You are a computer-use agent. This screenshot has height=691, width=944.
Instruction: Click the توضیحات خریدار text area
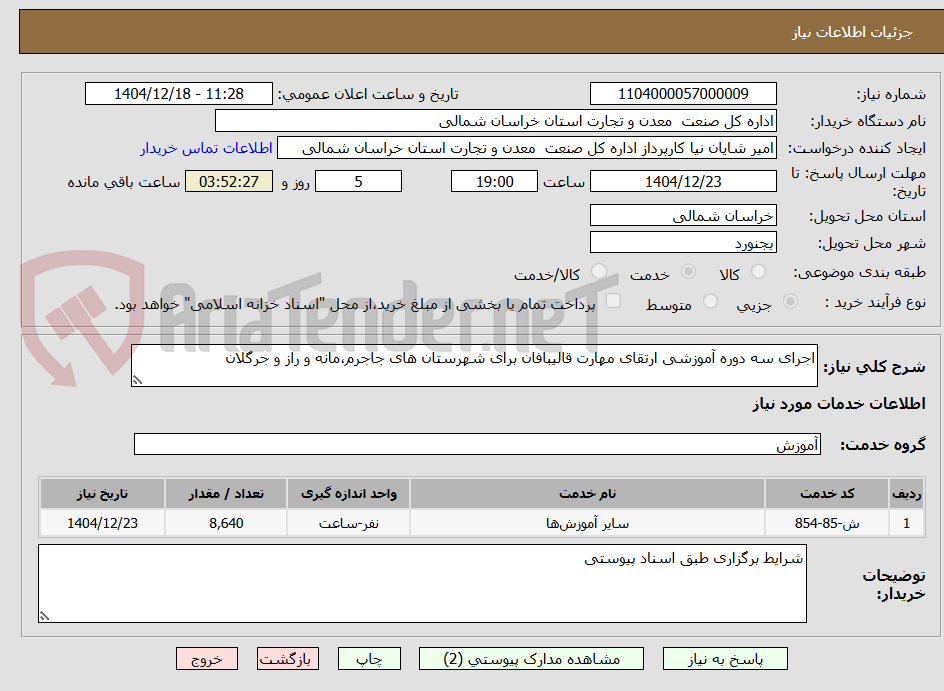click(x=423, y=583)
